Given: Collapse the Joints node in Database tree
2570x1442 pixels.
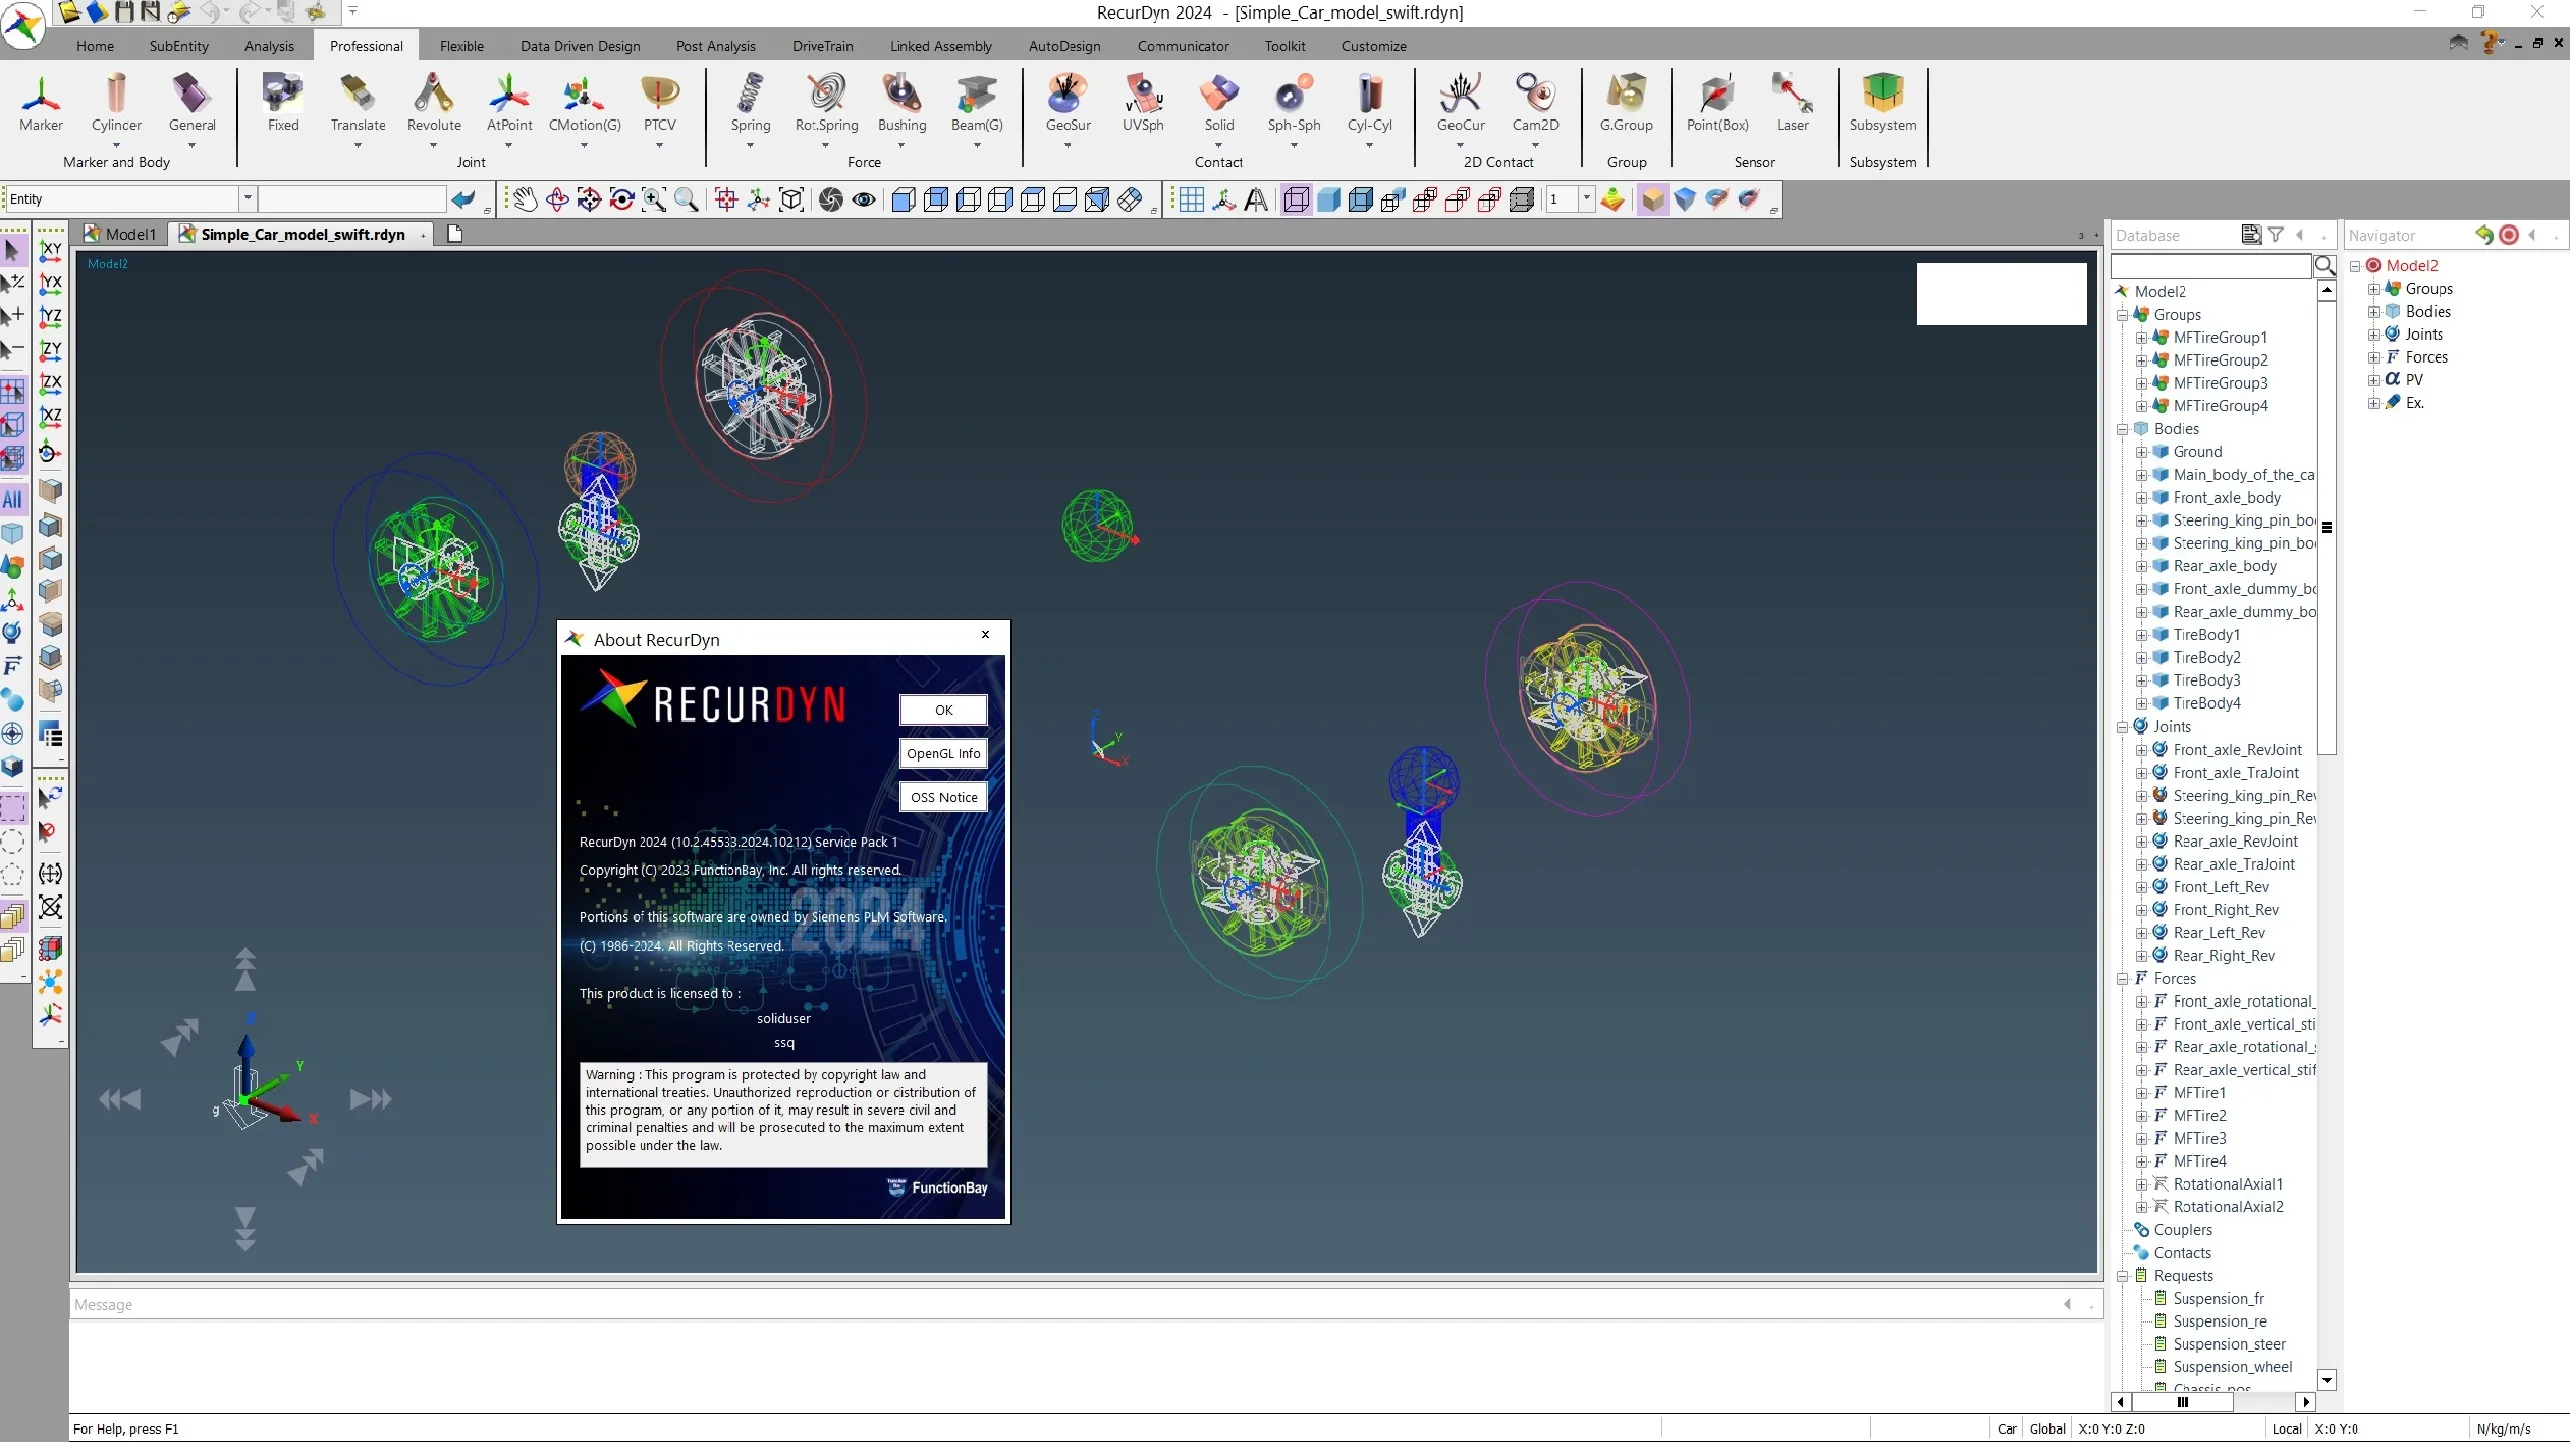Looking at the screenshot, I should [x=2122, y=727].
